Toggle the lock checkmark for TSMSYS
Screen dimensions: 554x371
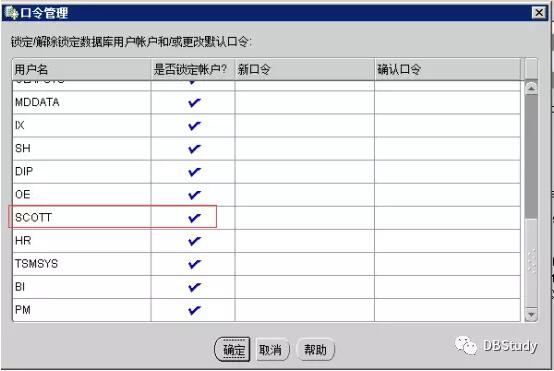coord(194,264)
